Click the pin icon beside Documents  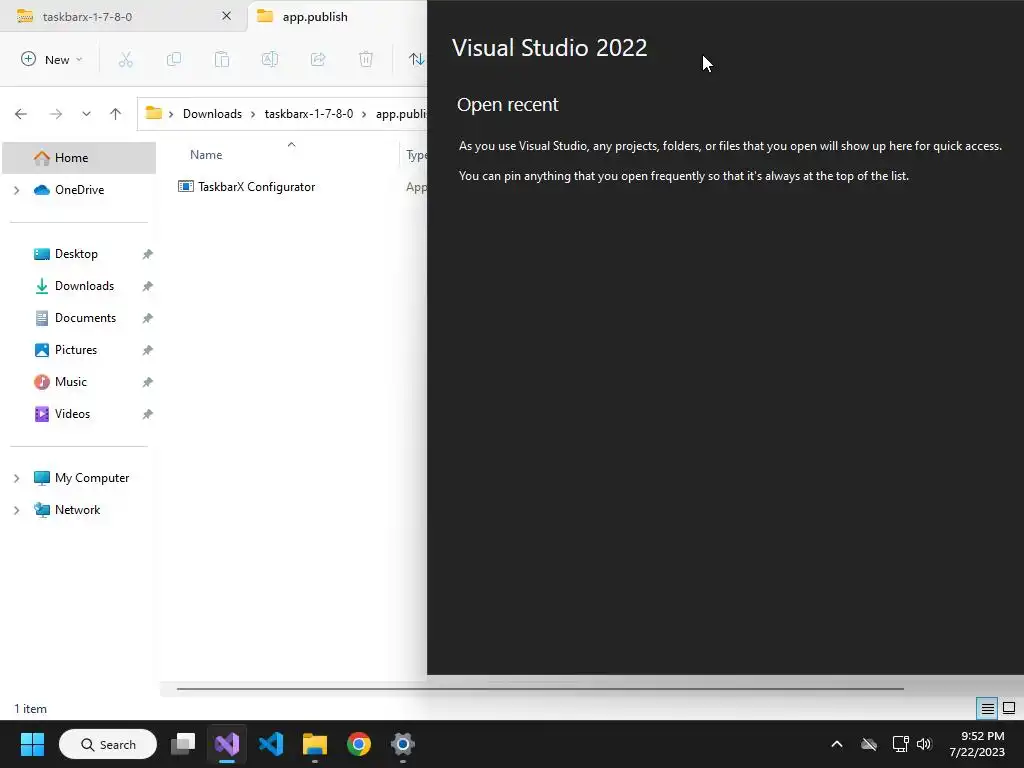[148, 318]
